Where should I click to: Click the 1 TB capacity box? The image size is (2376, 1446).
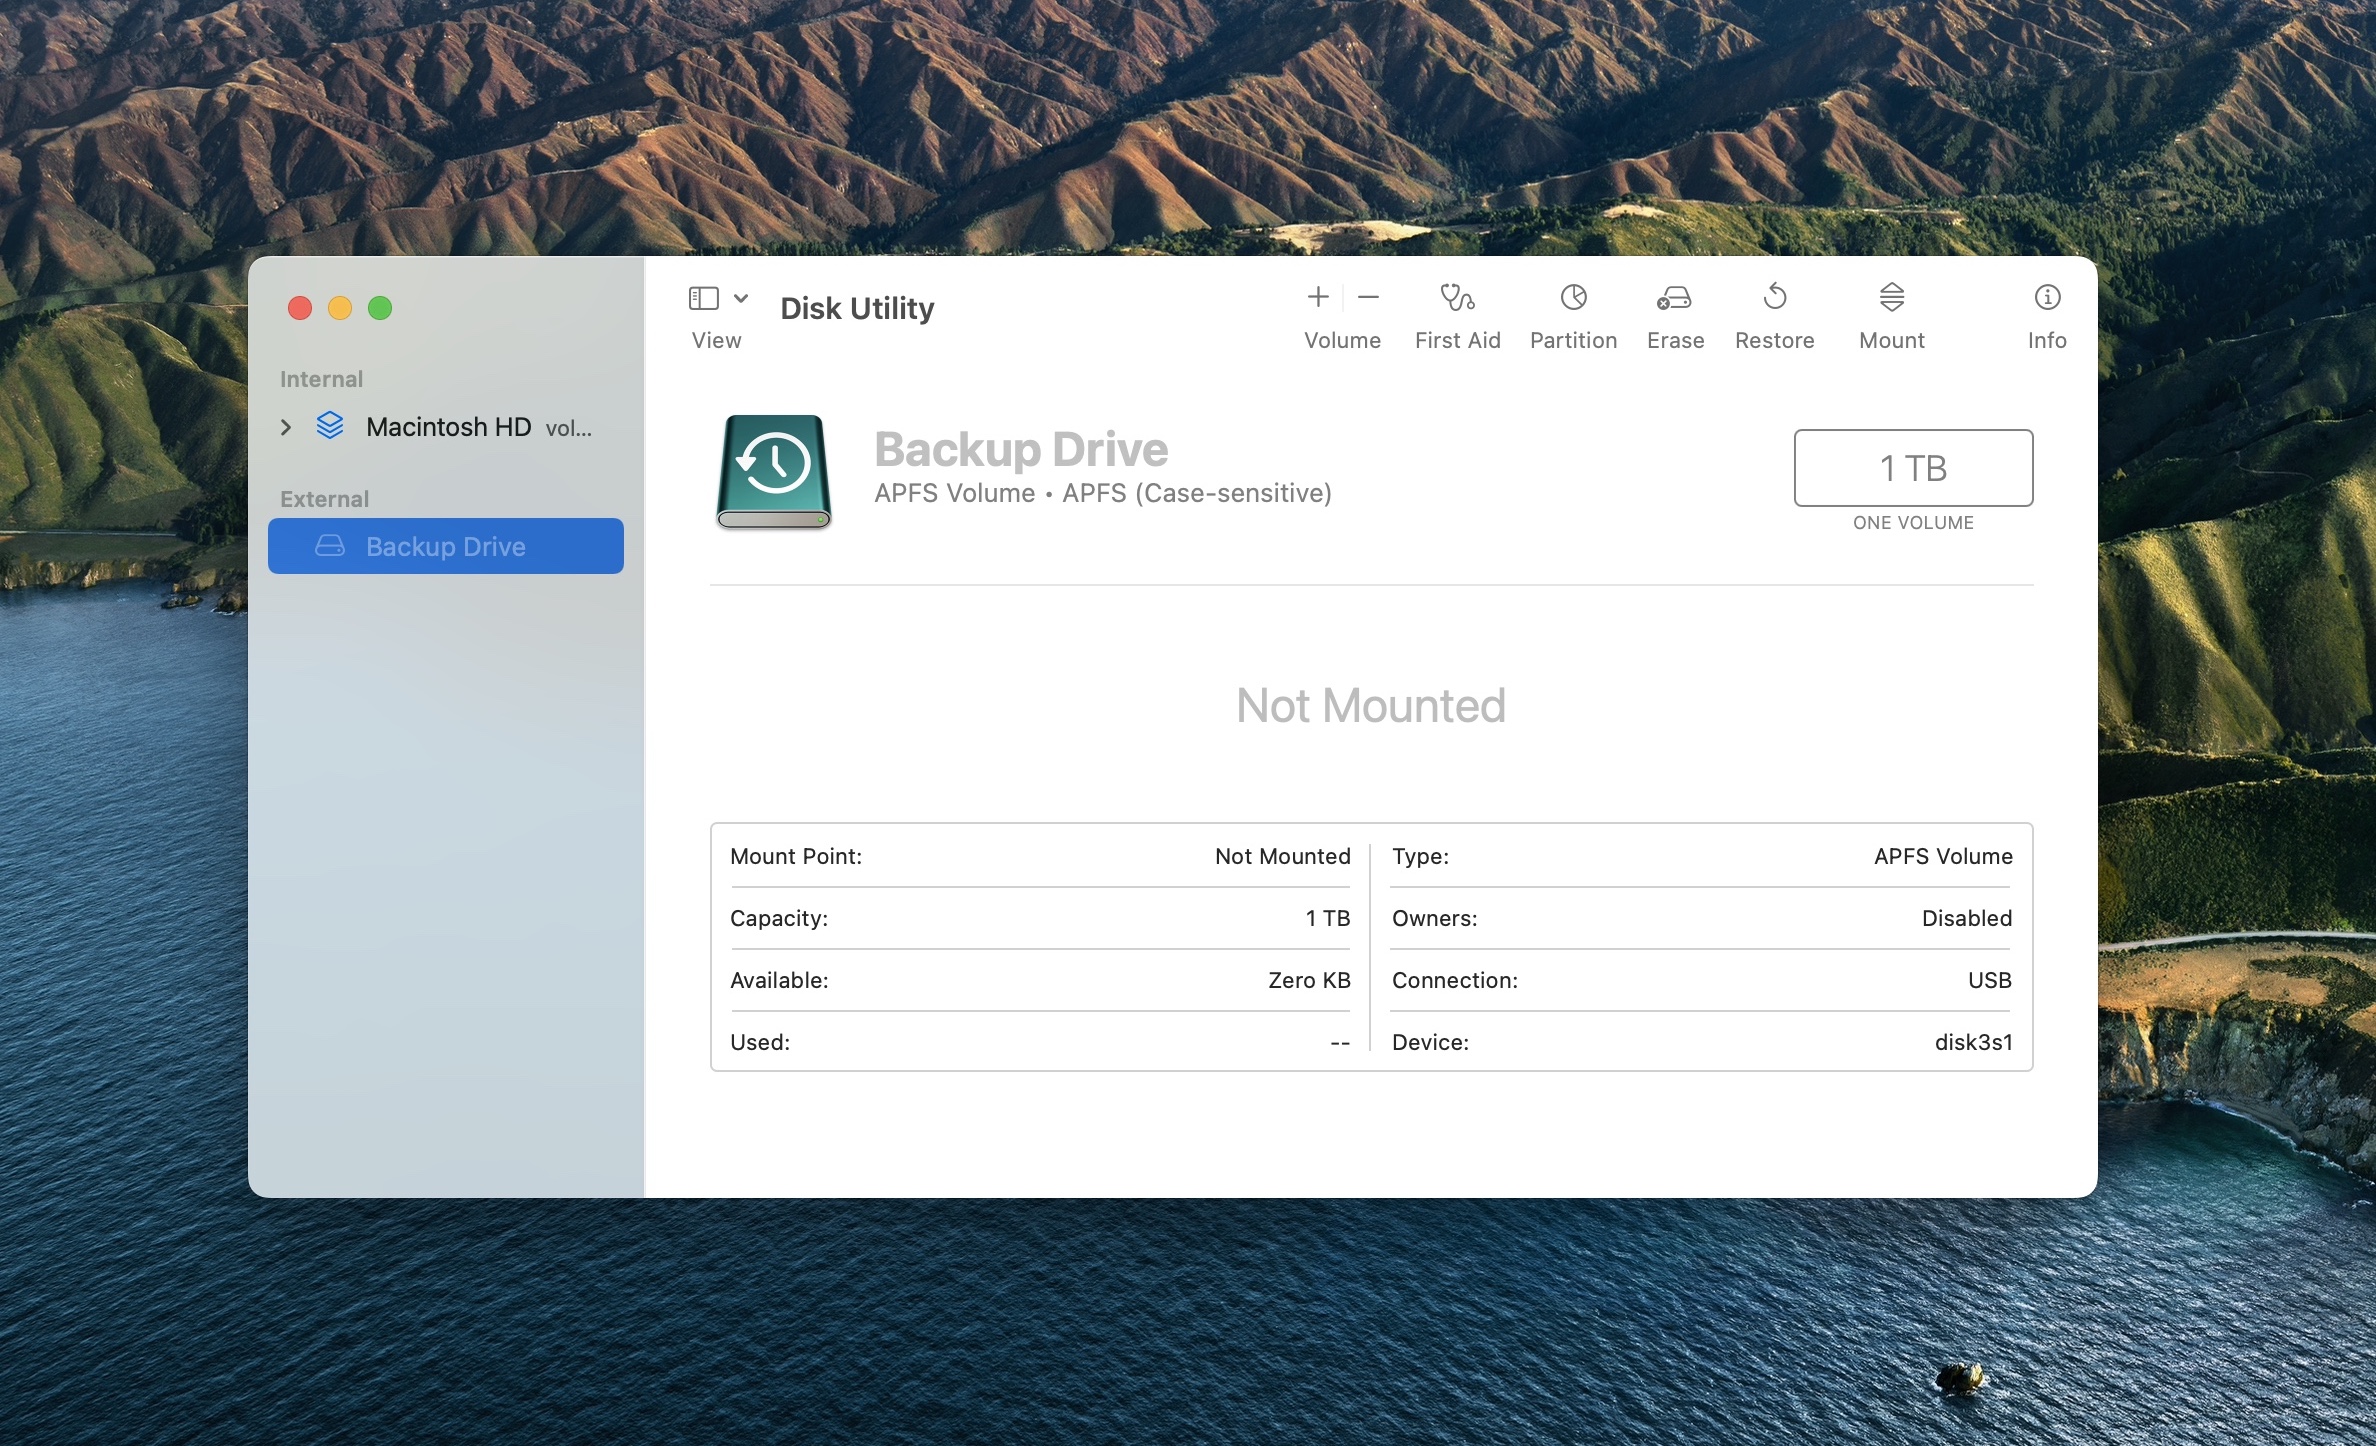pyautogui.click(x=1913, y=468)
